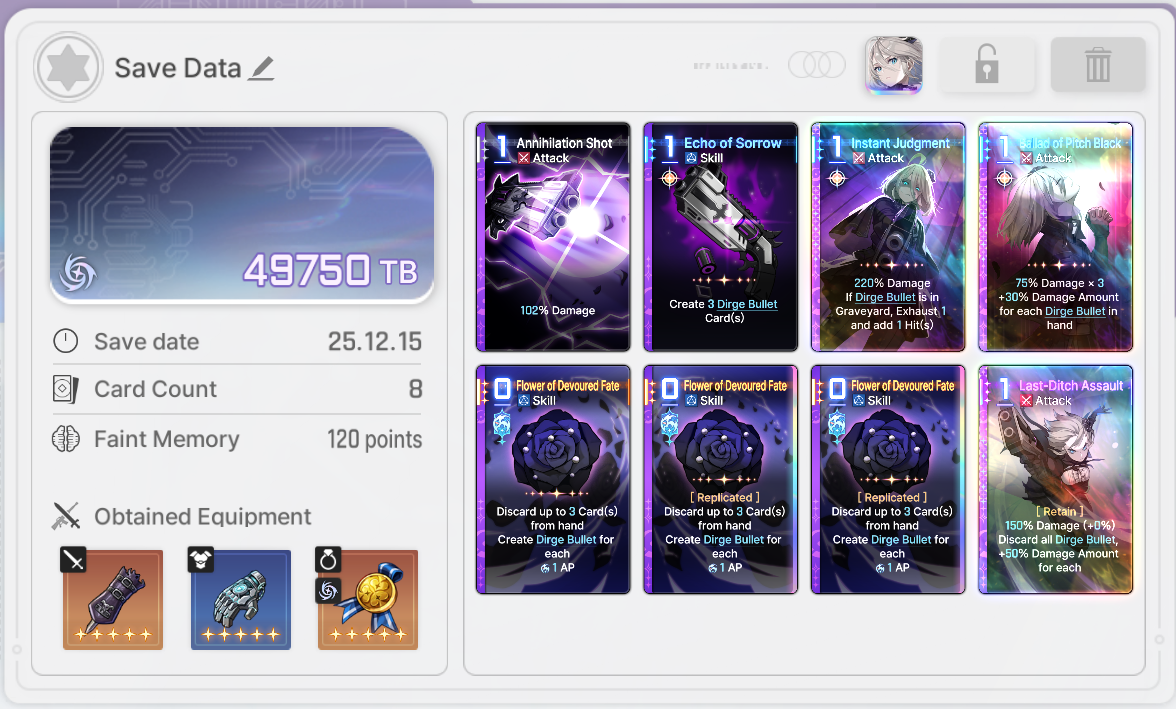
Task: Select the Ballad of Pitch Black card
Action: [x=1055, y=237]
